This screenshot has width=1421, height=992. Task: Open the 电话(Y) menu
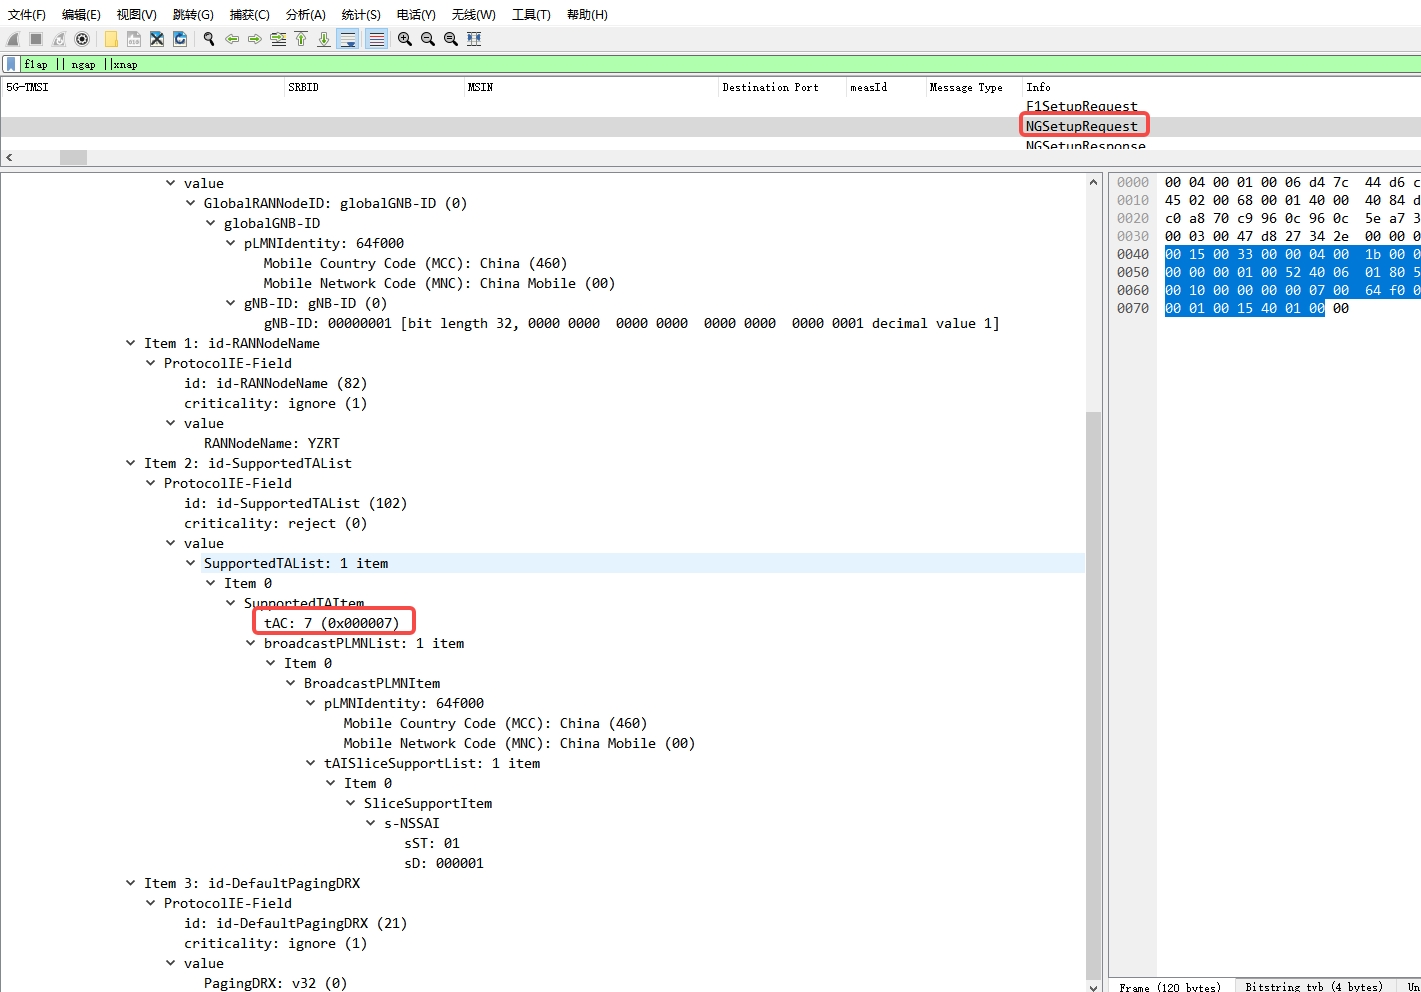tap(416, 14)
